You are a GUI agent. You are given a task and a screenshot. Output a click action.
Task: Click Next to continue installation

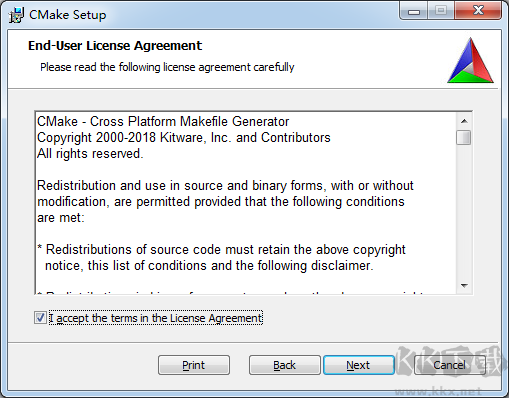(359, 365)
